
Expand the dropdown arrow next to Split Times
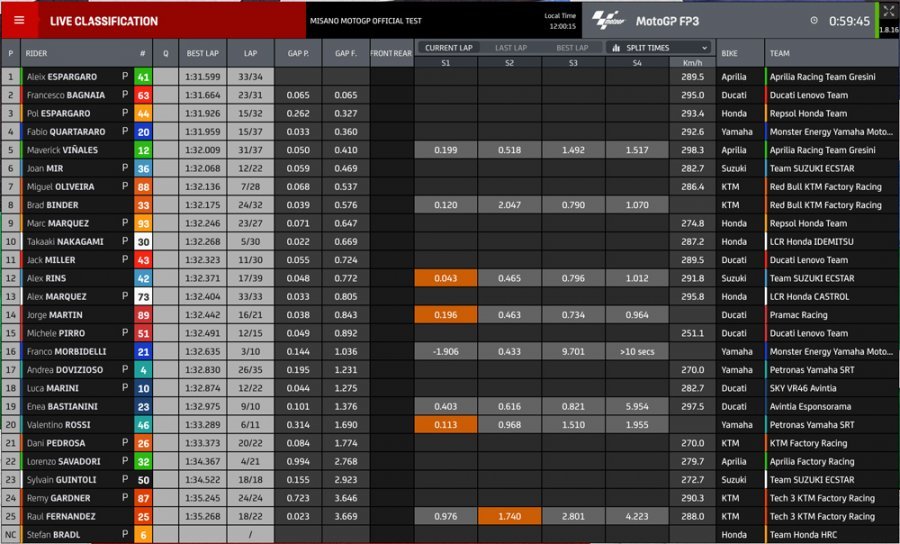click(x=704, y=47)
